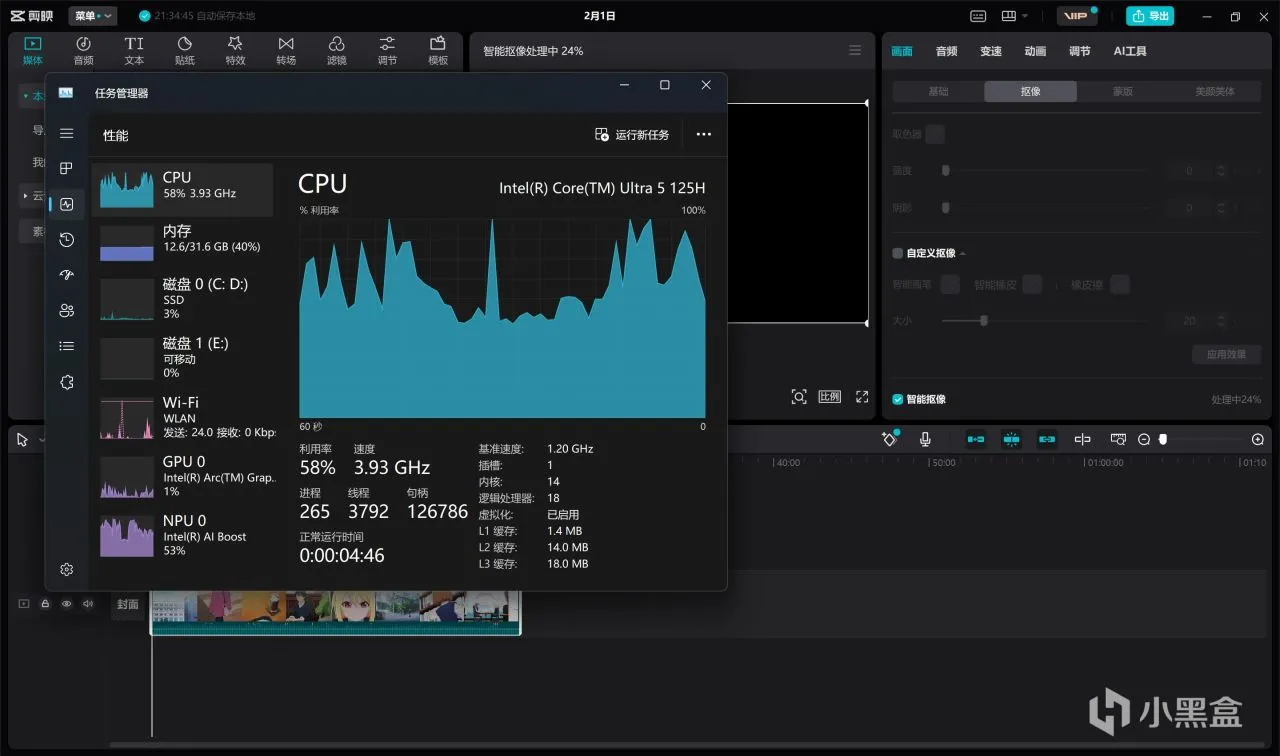Viewport: 1280px width, 756px height.
Task: Select the 抠像 sub-tab
Action: (x=1030, y=91)
